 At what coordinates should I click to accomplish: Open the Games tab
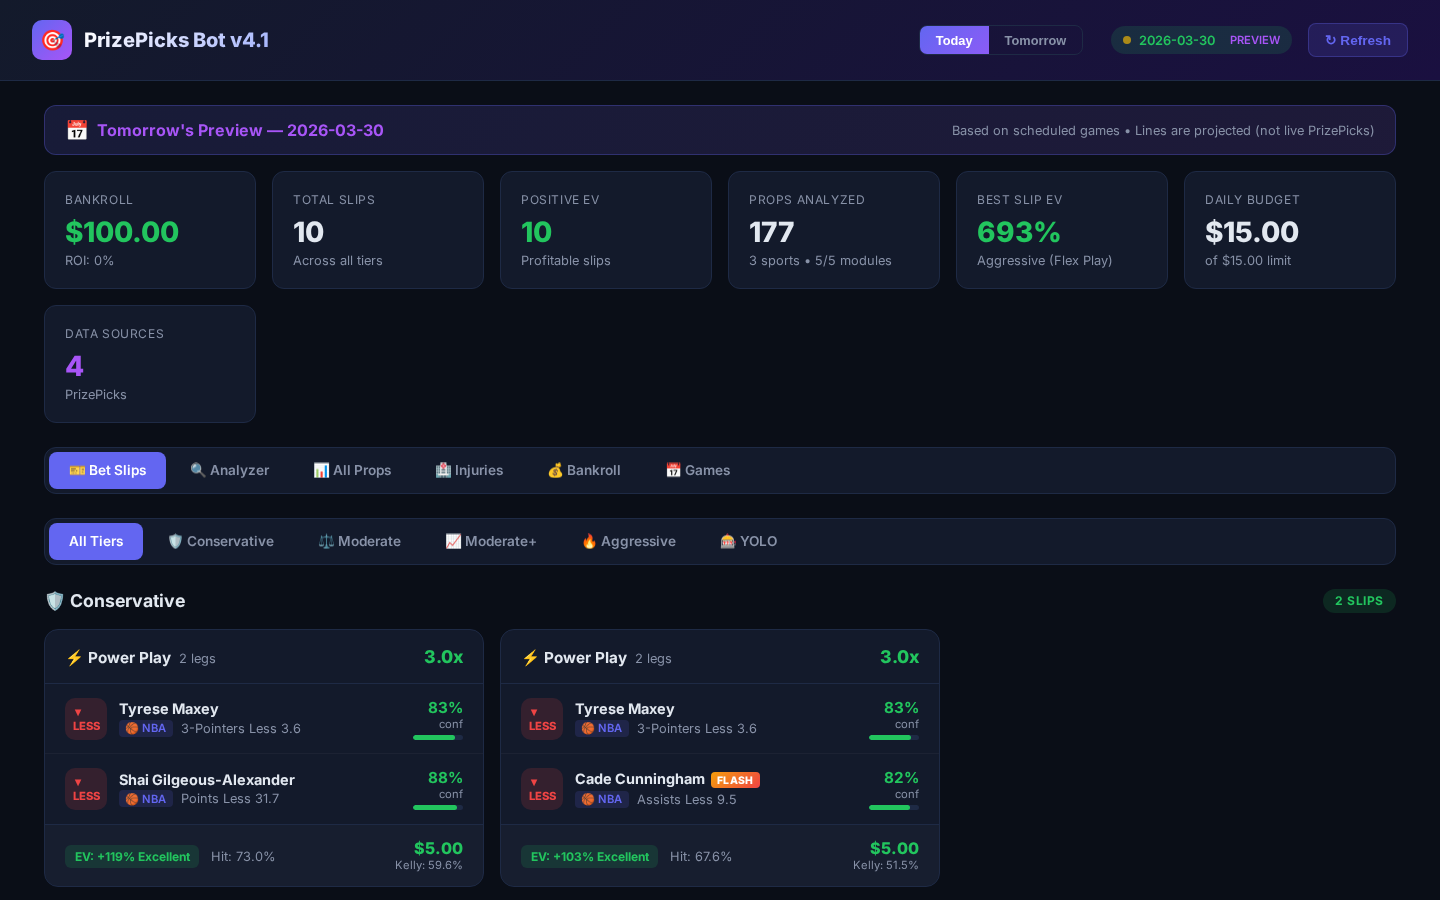coord(698,470)
